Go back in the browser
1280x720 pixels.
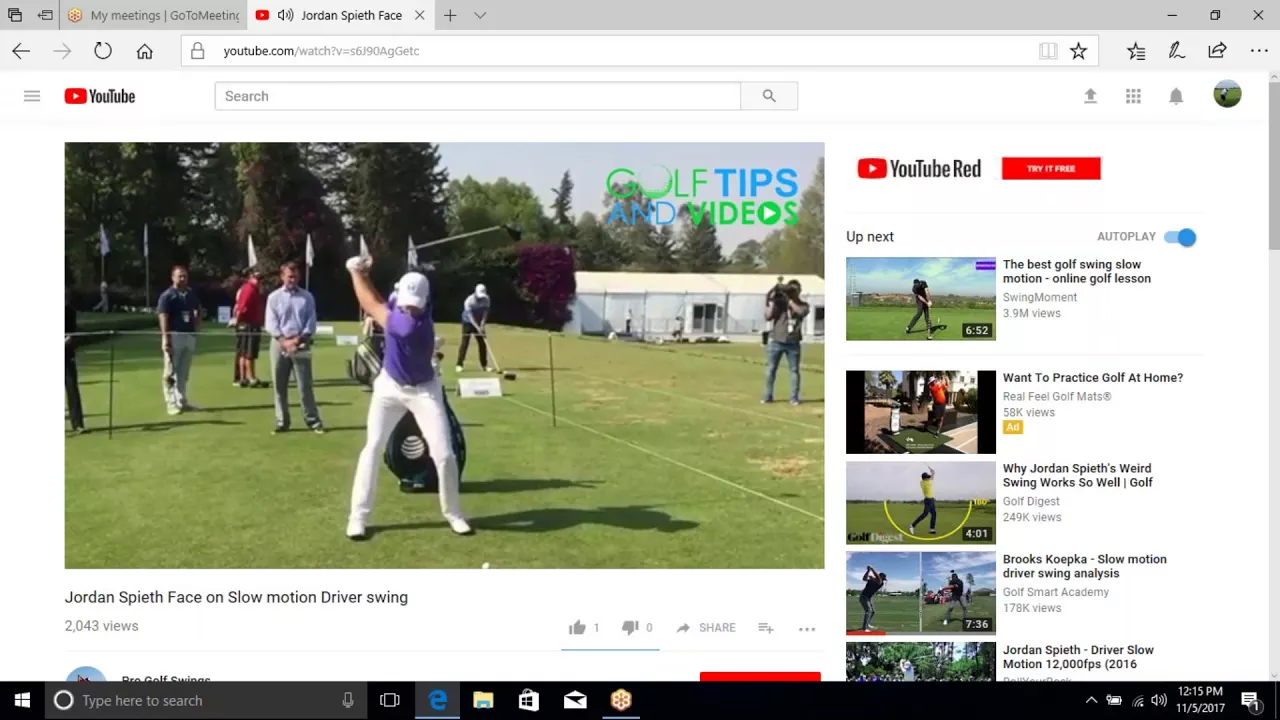(x=21, y=51)
